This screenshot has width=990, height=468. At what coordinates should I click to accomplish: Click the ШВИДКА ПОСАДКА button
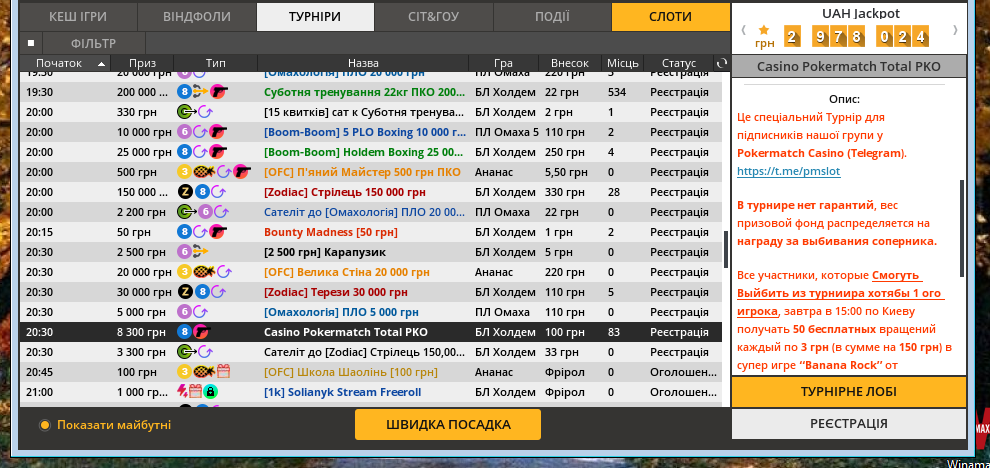pos(448,424)
